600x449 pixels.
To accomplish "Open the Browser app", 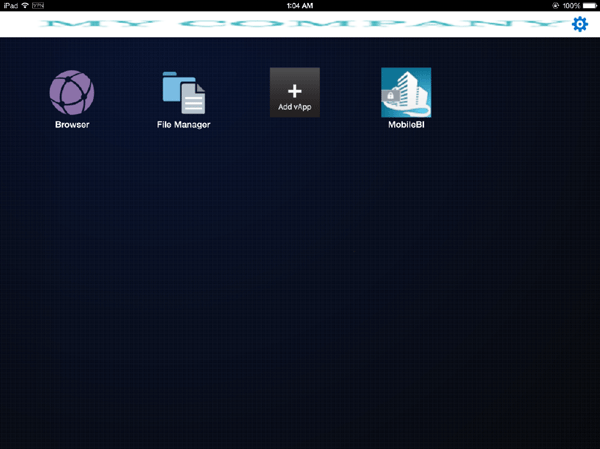I will click(x=72, y=92).
